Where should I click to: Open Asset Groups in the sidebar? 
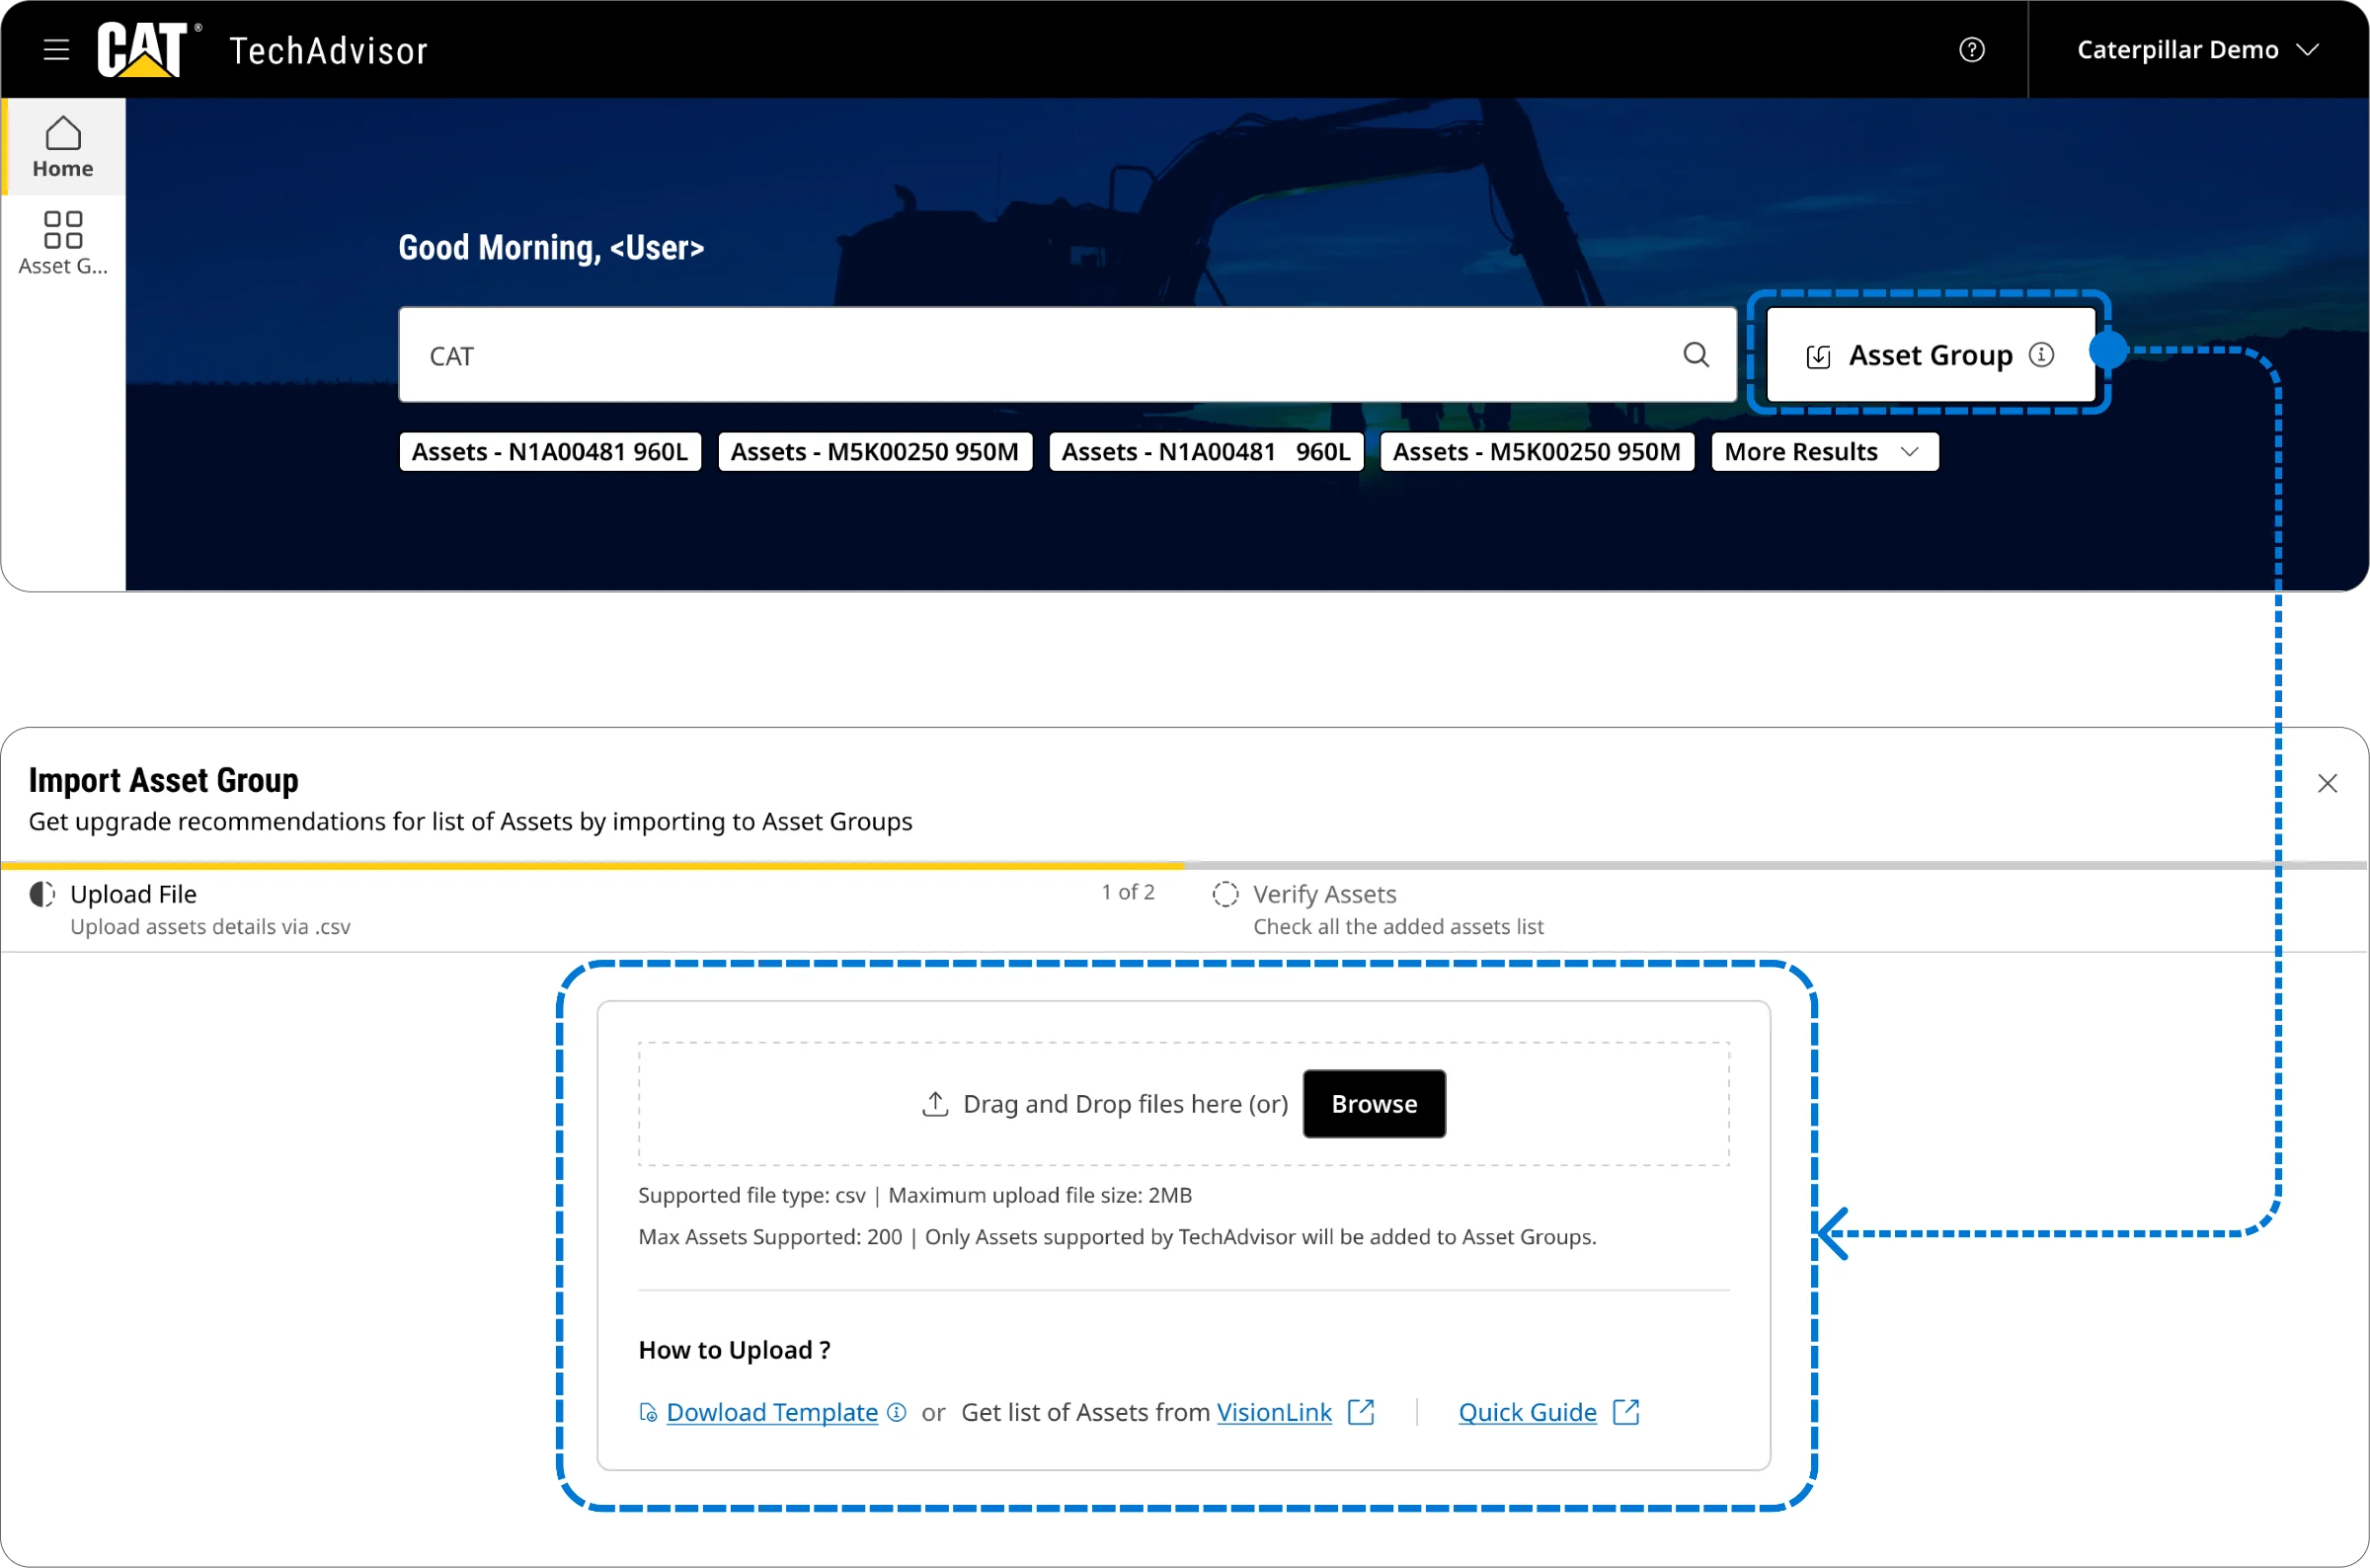point(63,243)
